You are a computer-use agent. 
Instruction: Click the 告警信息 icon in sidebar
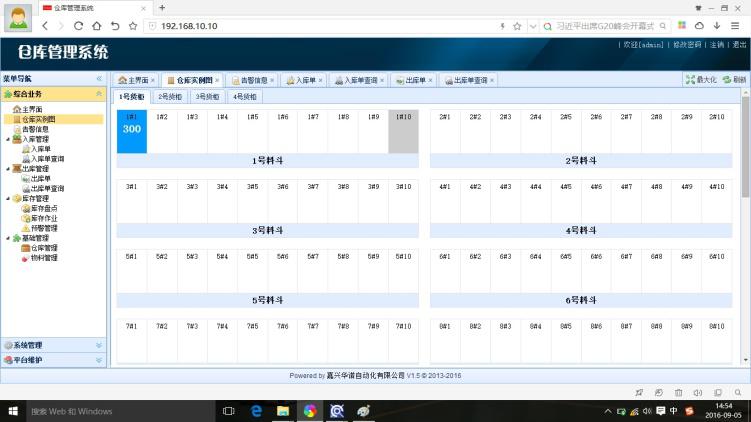[16, 129]
